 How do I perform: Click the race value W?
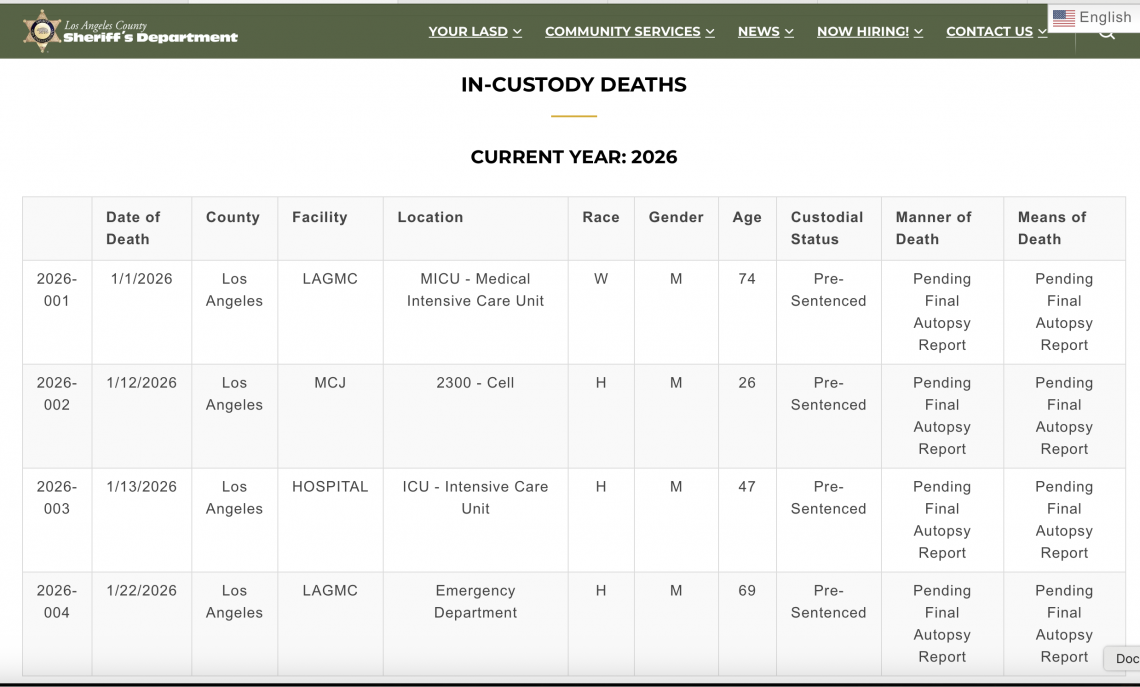601,279
